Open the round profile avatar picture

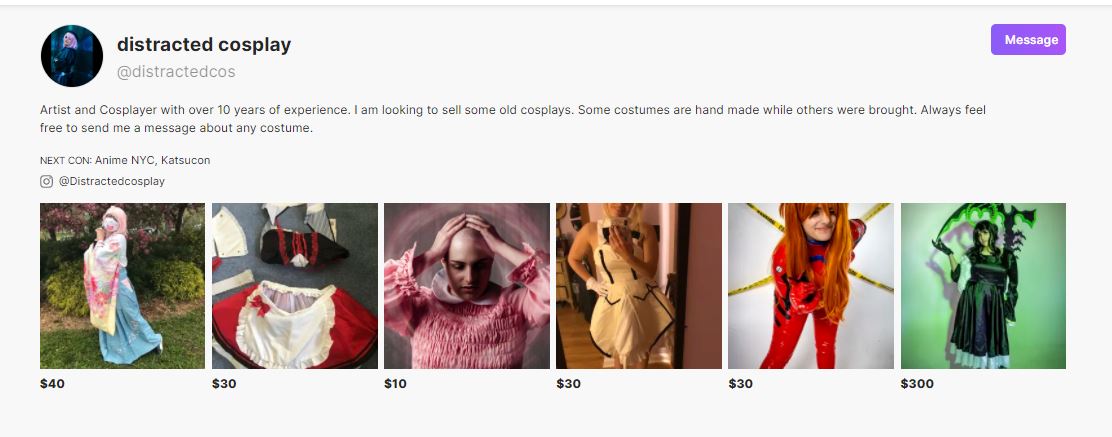[x=72, y=55]
